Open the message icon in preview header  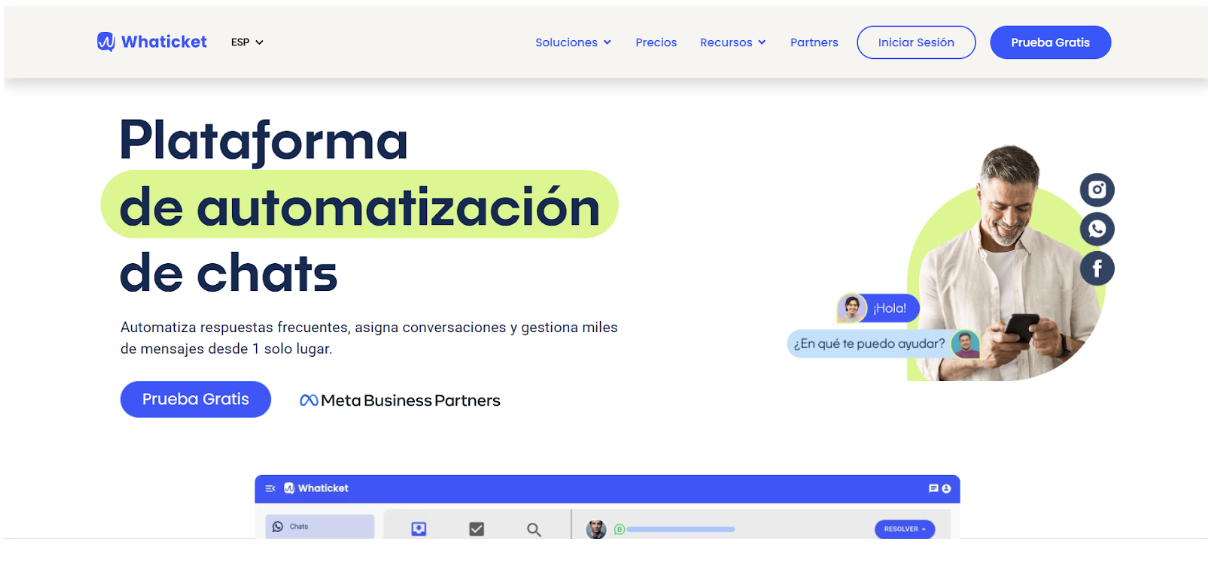pyautogui.click(x=933, y=488)
